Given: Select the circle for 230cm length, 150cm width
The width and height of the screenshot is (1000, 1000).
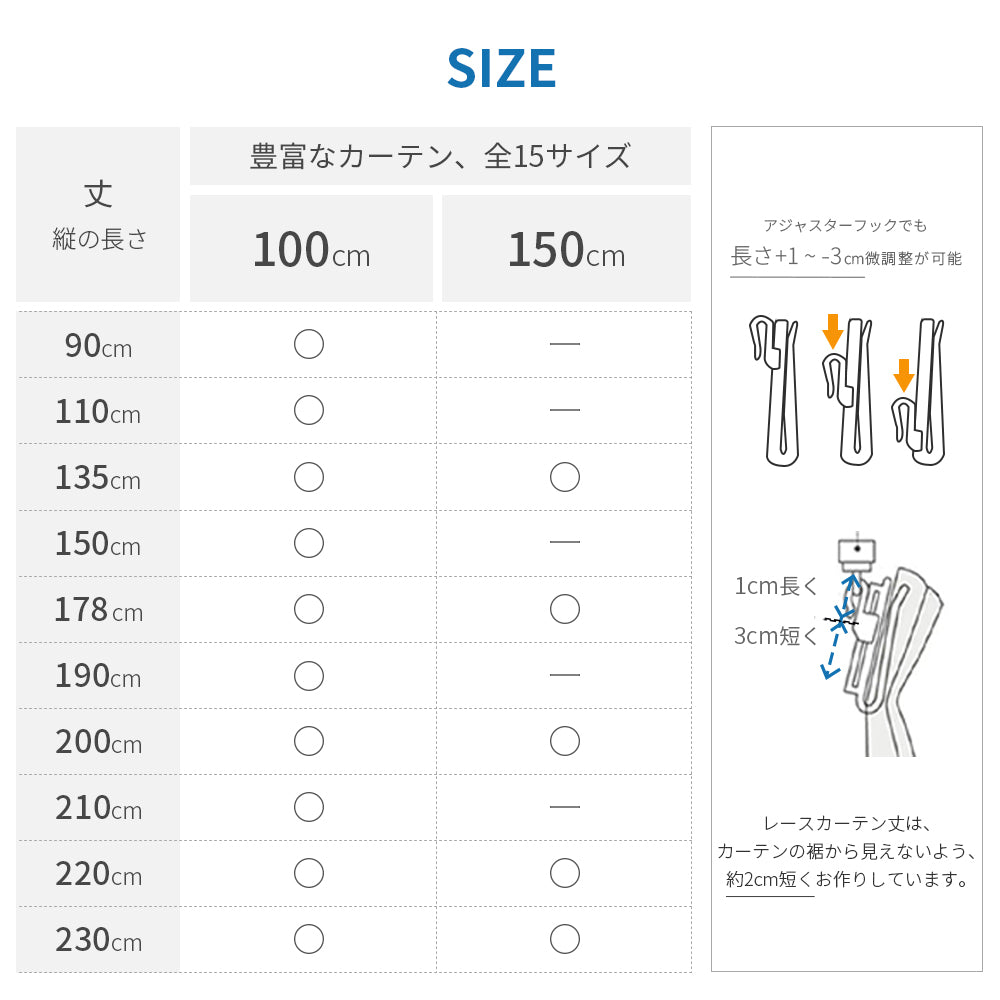Looking at the screenshot, I should (x=565, y=939).
